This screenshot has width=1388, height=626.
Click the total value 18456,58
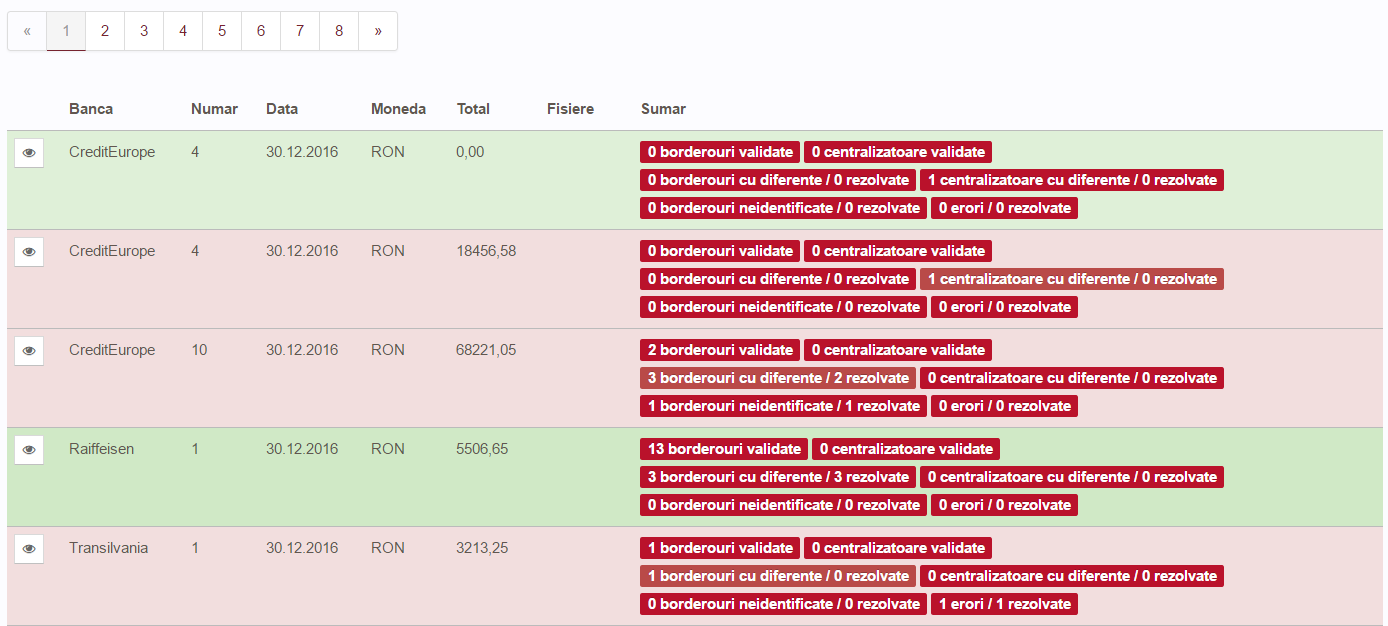(486, 251)
